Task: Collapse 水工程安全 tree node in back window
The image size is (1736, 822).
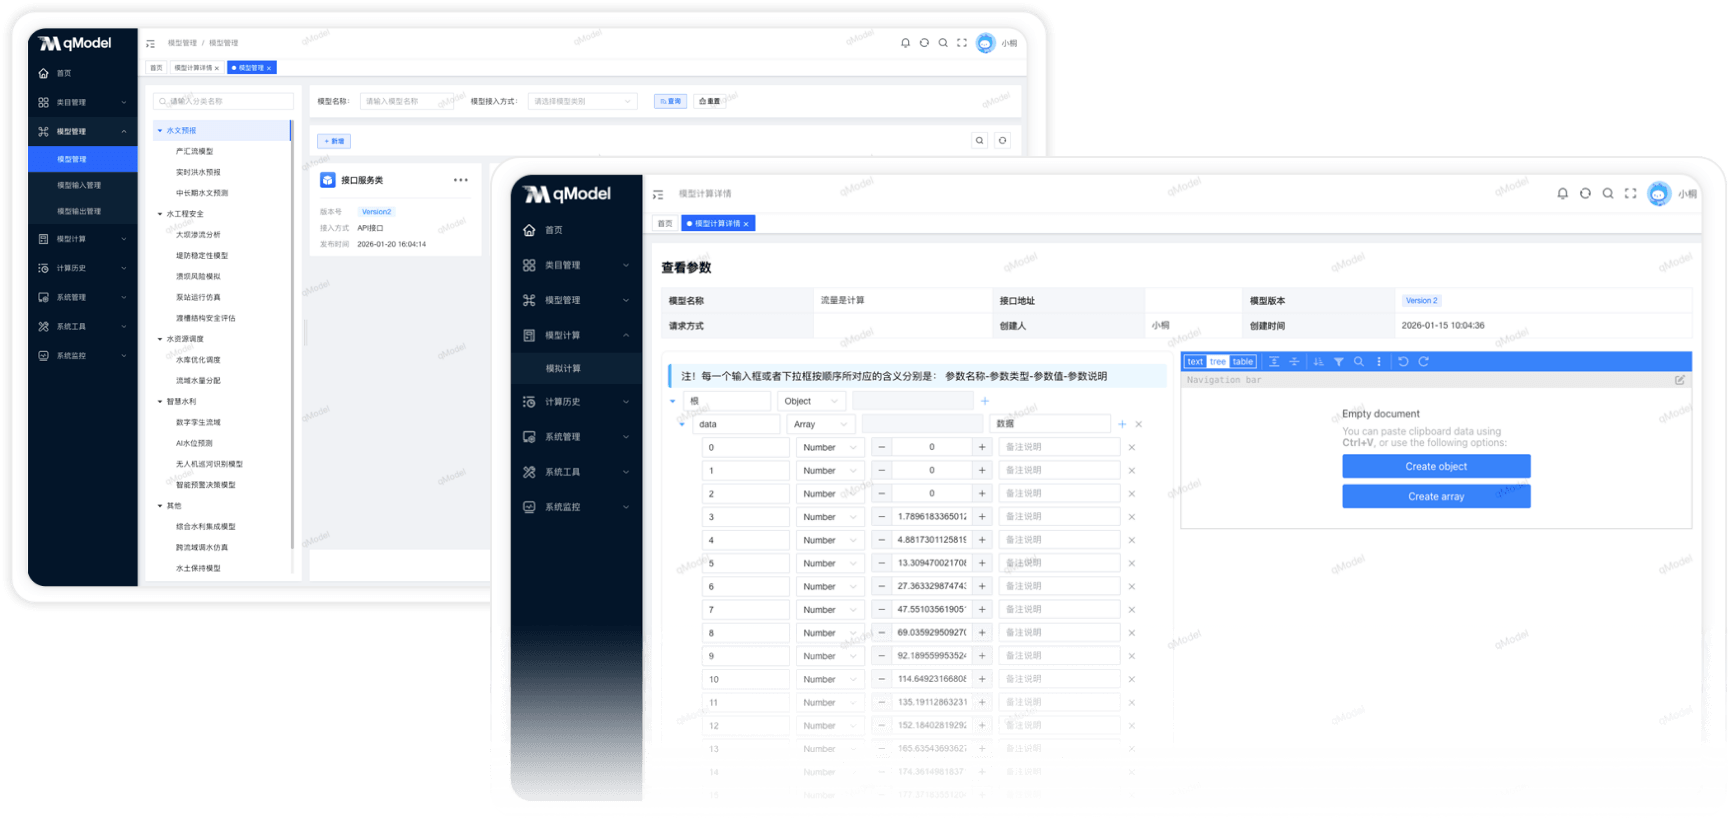Action: click(x=160, y=214)
